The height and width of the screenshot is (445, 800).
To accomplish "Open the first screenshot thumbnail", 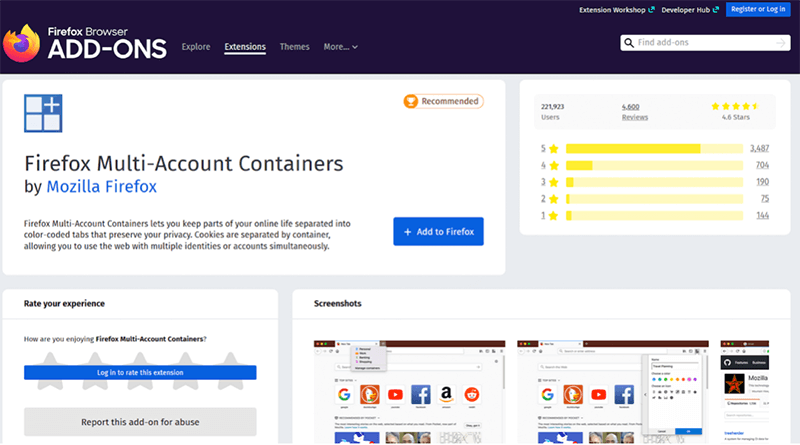I will tap(409, 392).
